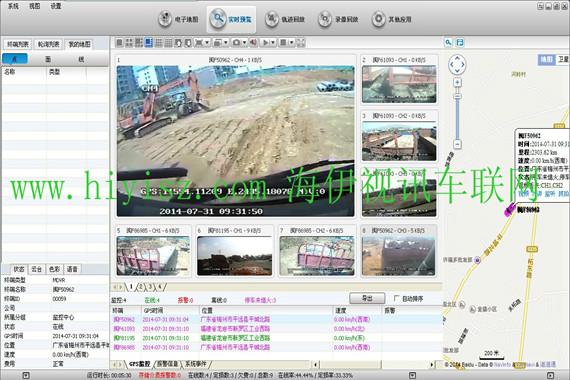This screenshot has height=380, width=570.
Task: Select video window 6 thumbnail
Action: tap(234, 256)
